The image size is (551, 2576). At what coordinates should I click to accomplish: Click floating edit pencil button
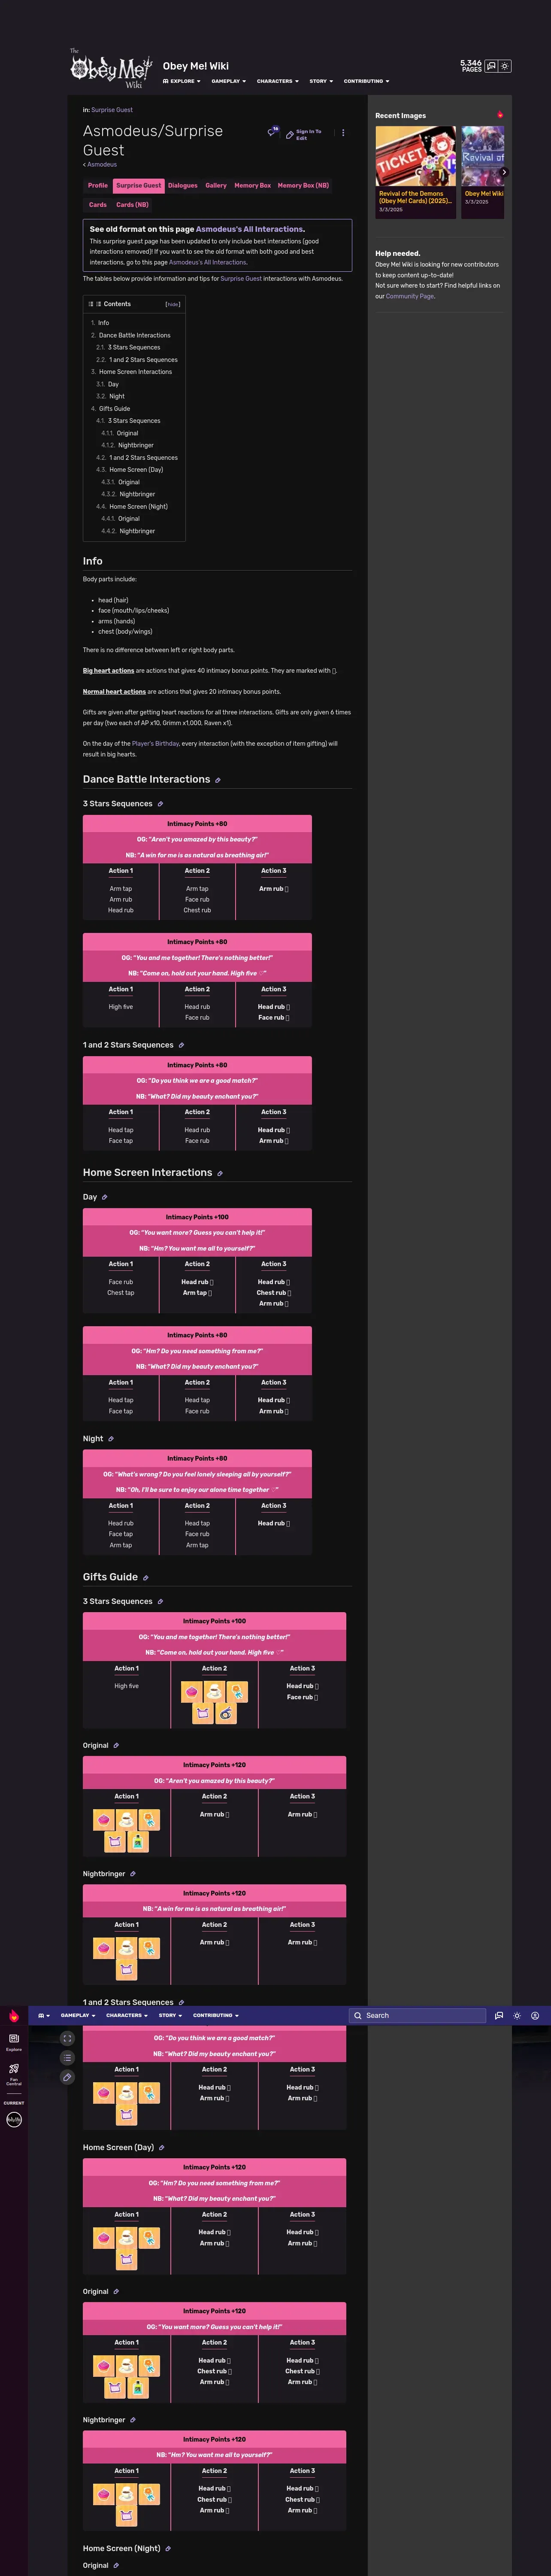(x=67, y=2077)
